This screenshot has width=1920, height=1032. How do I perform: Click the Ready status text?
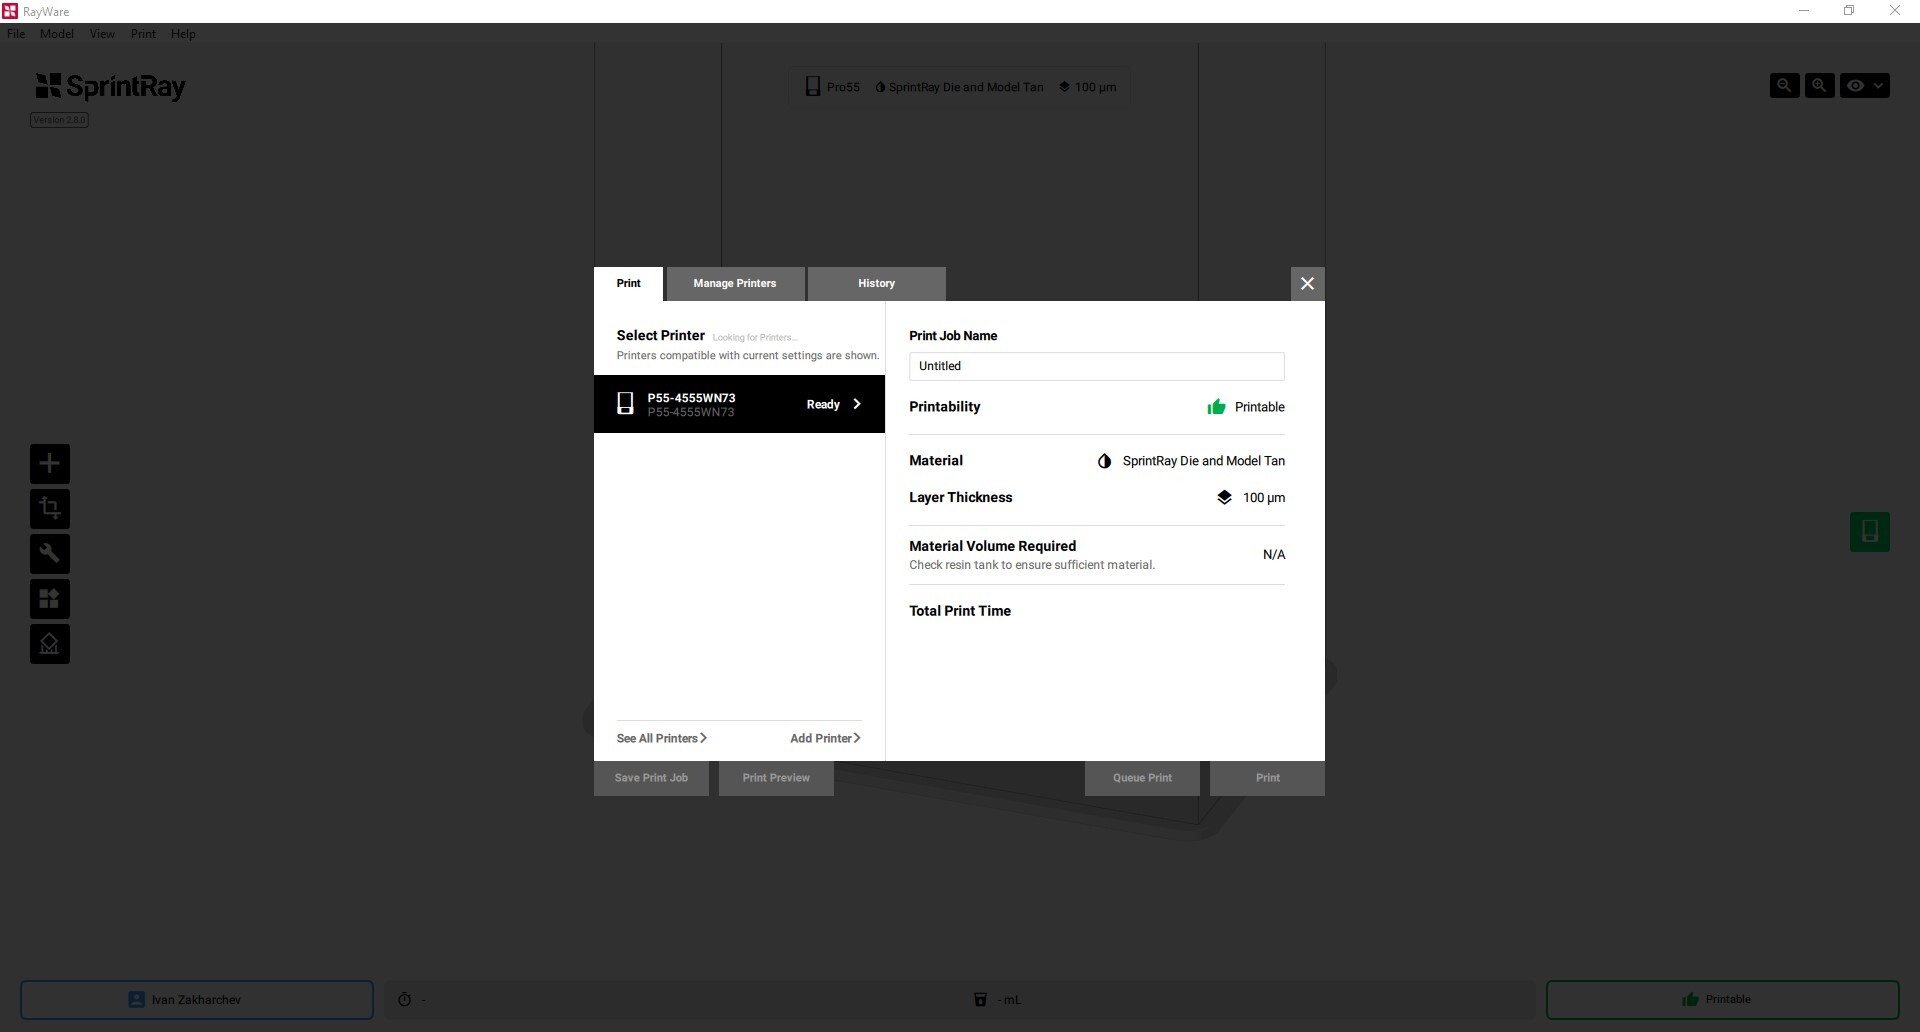[823, 405]
